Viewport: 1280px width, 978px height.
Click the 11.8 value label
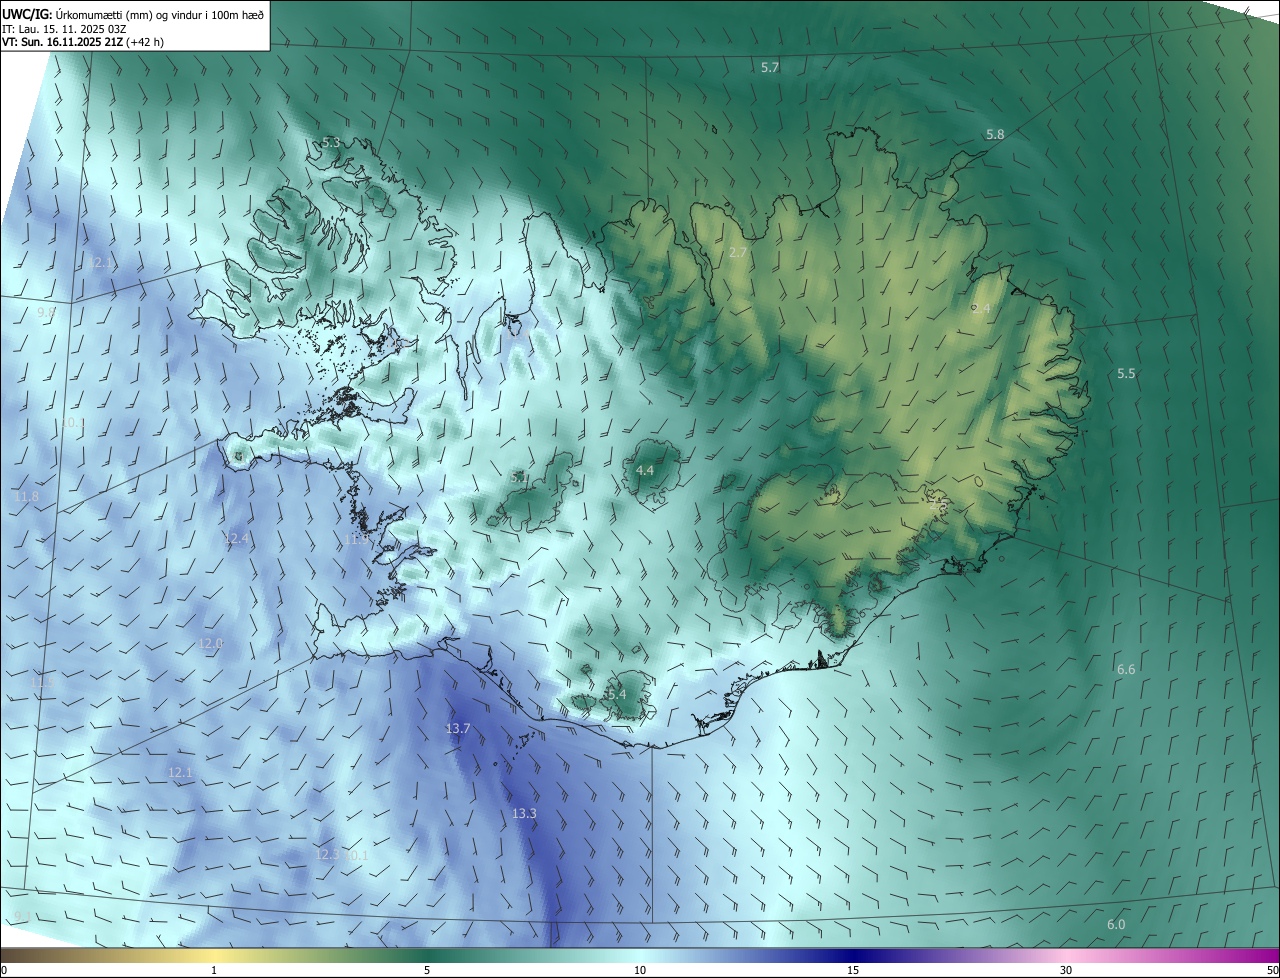pos(26,497)
